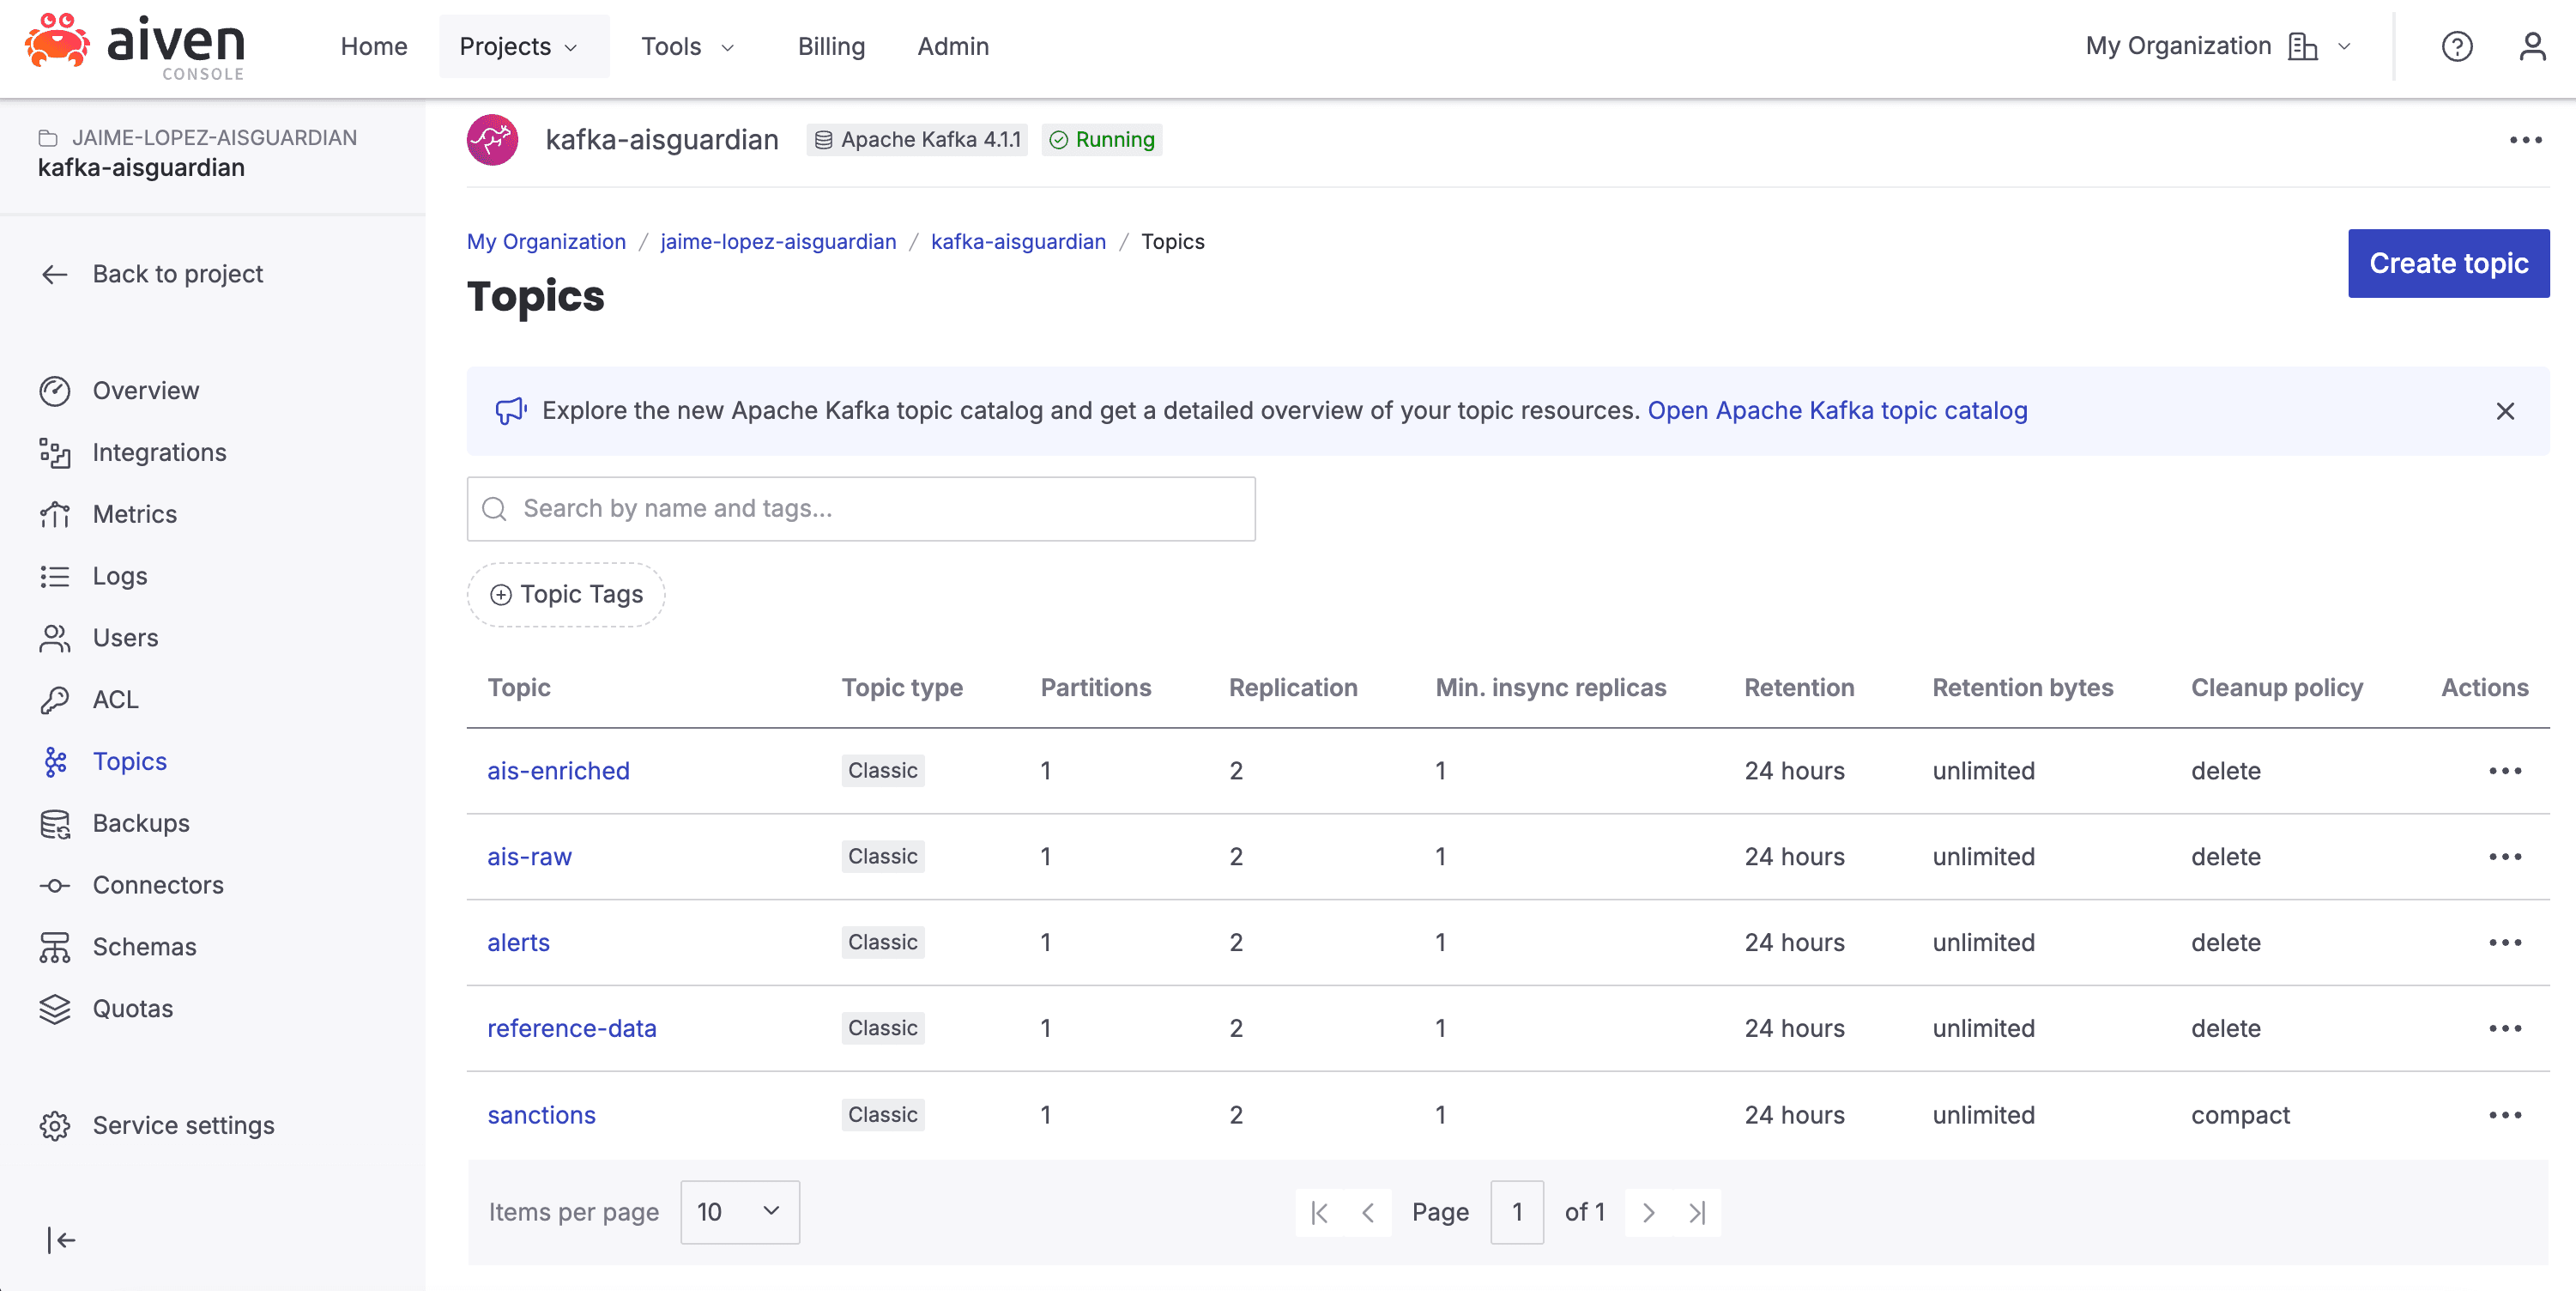Open the search magnifier in search field

click(x=495, y=508)
